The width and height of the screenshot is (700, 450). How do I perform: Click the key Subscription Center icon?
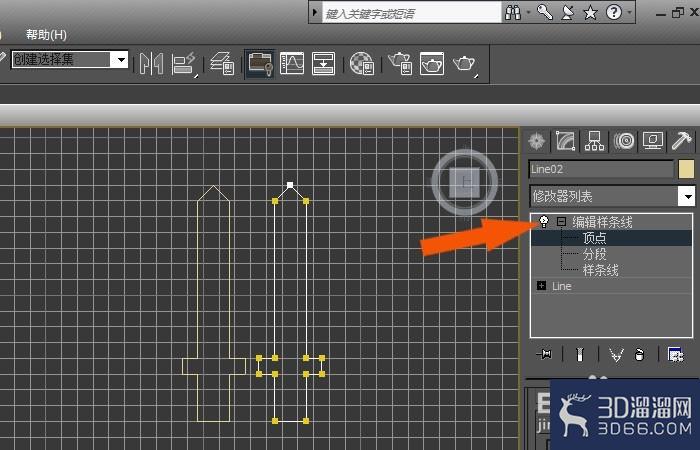click(x=545, y=12)
